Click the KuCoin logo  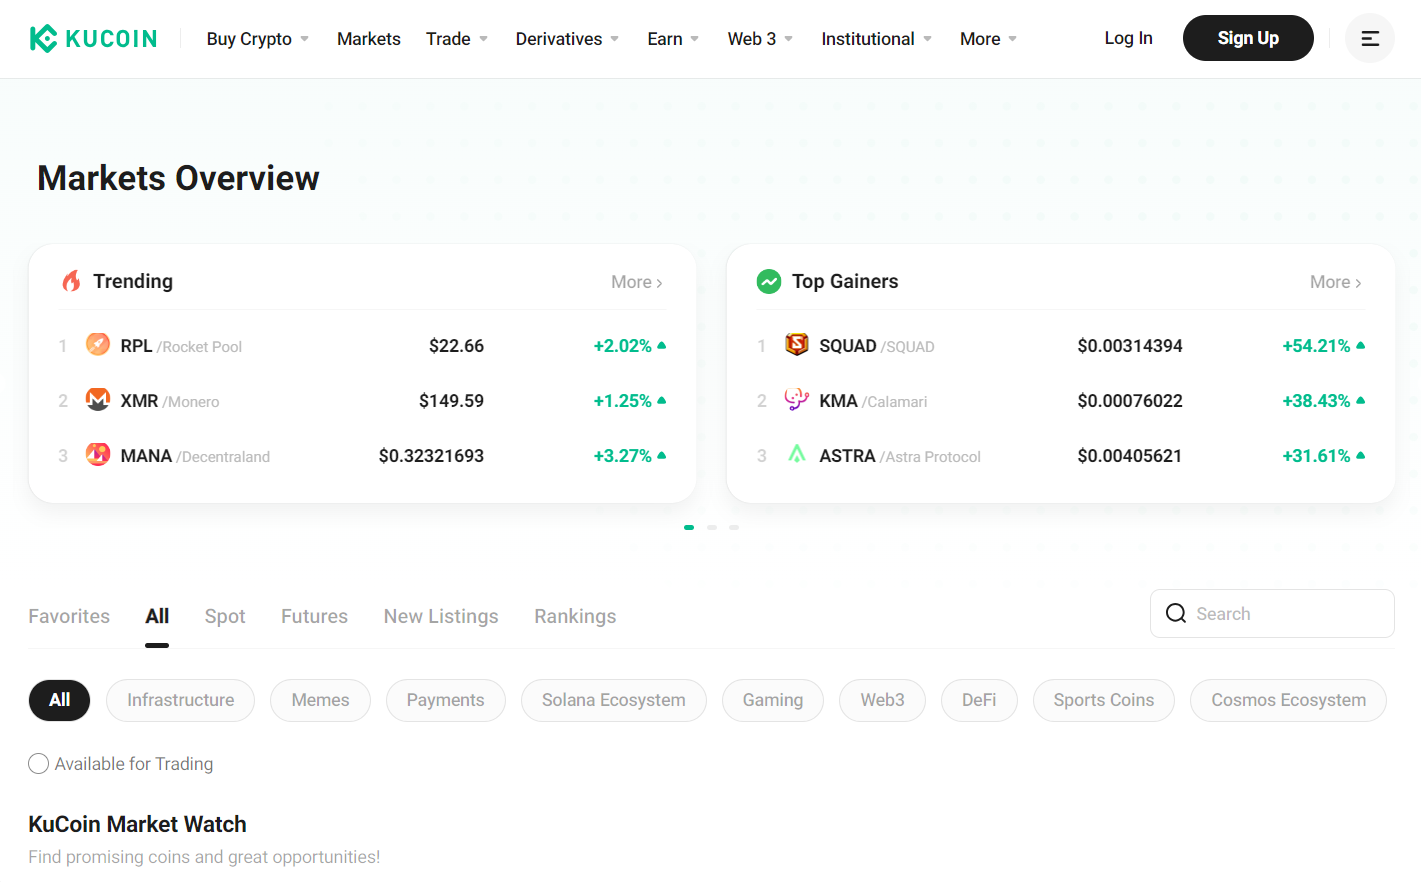[93, 39]
